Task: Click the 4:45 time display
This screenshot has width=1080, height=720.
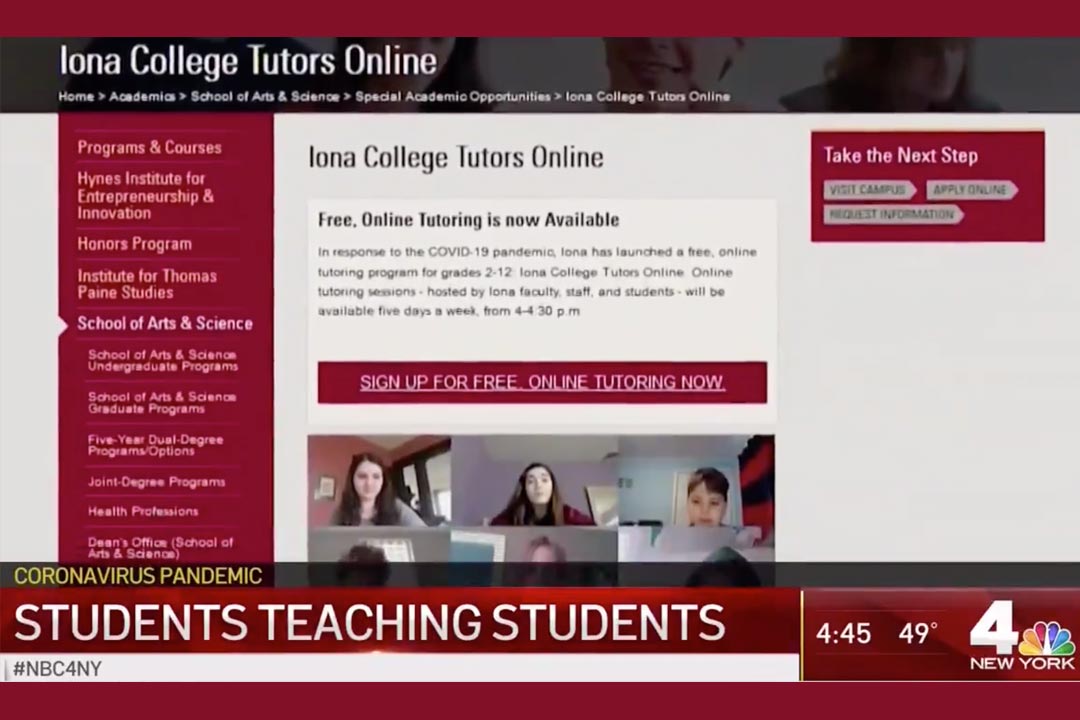Action: (843, 633)
